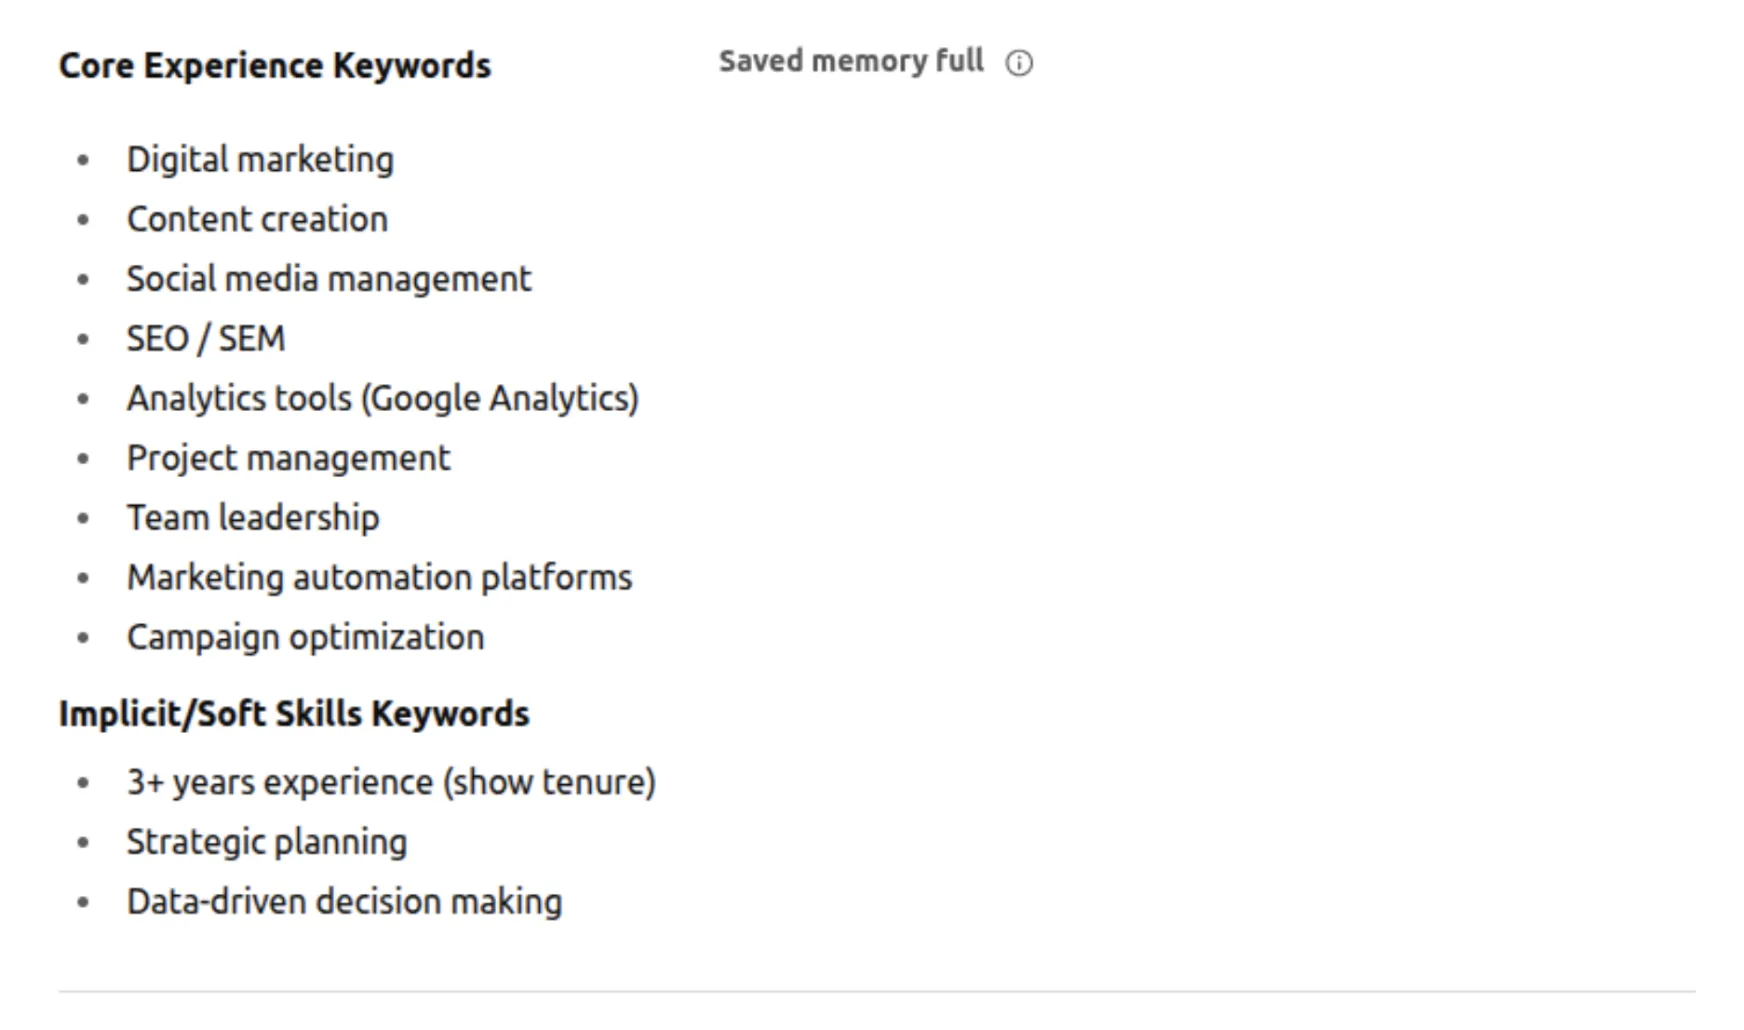Click the "Team leadership" list item
1744x1030 pixels.
pyautogui.click(x=253, y=518)
